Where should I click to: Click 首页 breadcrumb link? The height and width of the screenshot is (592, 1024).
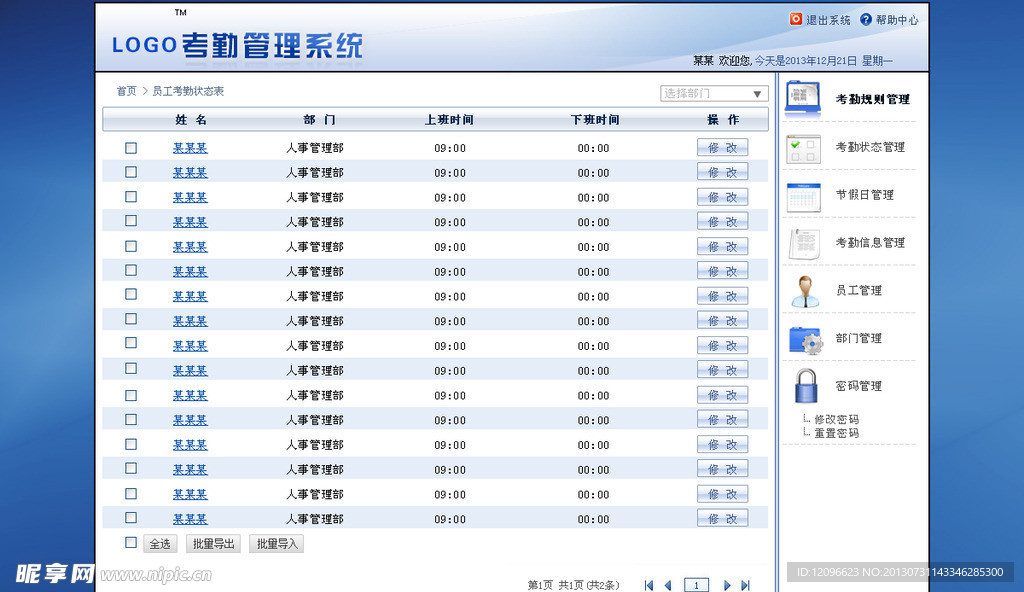[x=126, y=91]
